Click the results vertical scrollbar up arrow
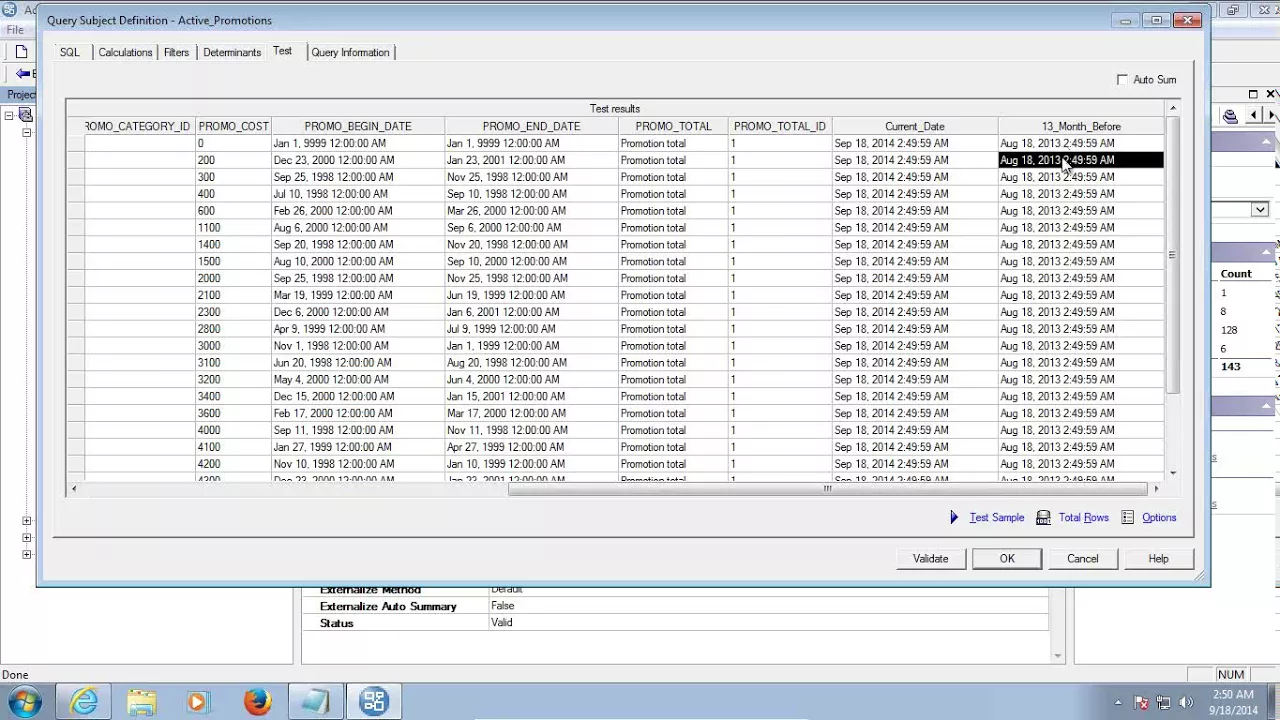 click(1173, 108)
